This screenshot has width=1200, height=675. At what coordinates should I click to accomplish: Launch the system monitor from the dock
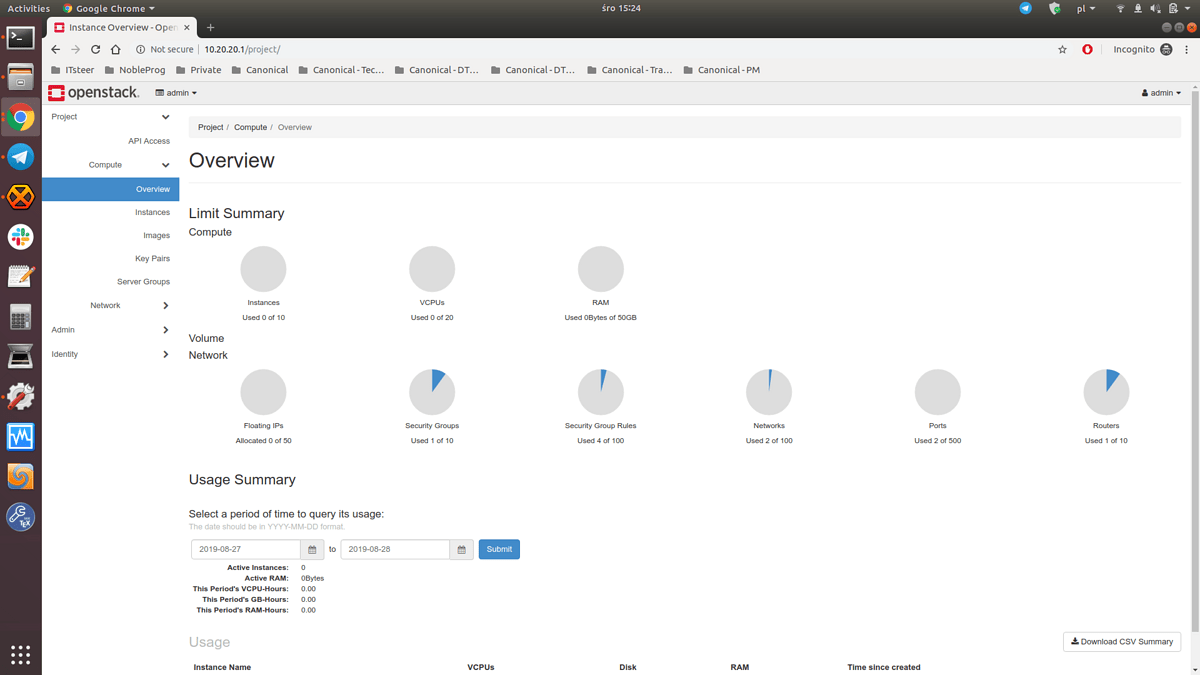pyautogui.click(x=20, y=436)
